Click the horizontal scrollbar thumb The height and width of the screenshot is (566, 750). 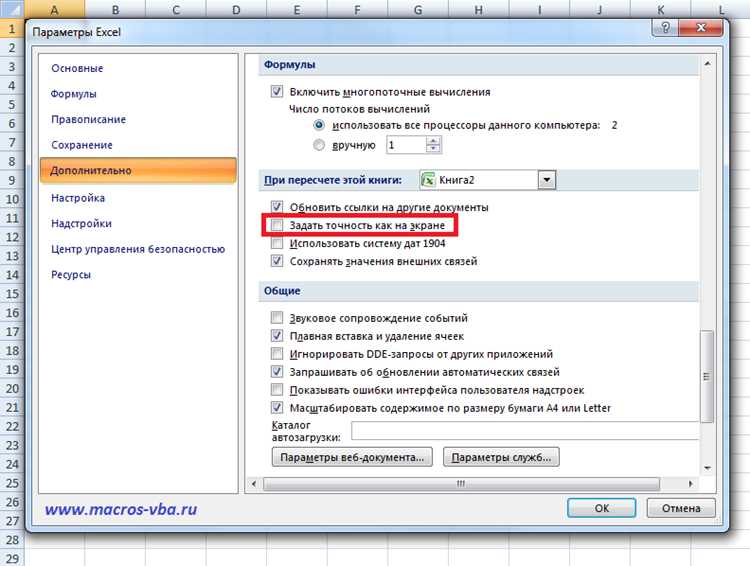[x=461, y=484]
